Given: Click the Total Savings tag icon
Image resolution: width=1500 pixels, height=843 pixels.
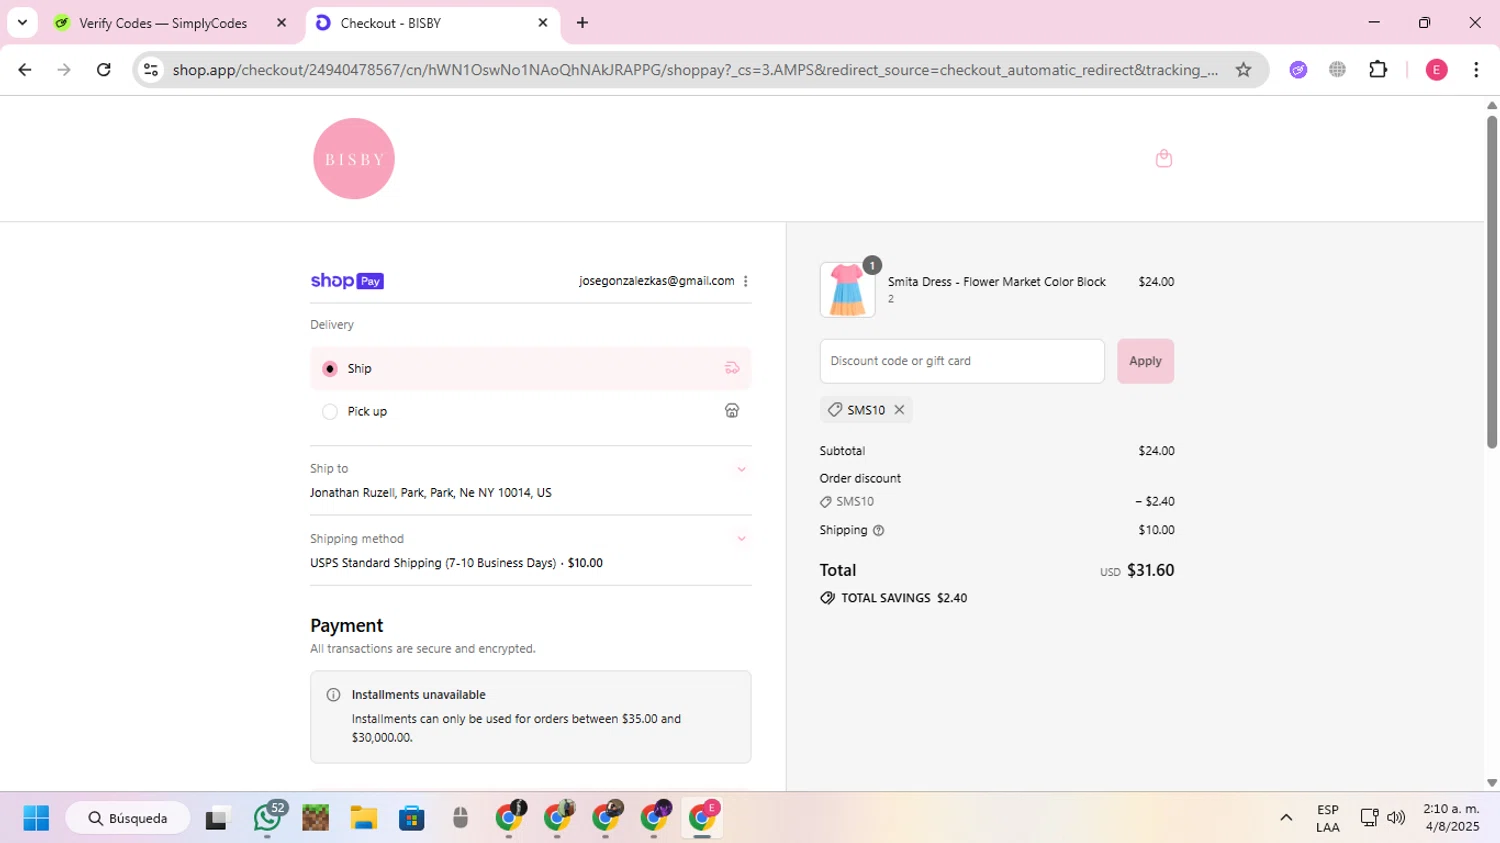Looking at the screenshot, I should 827,598.
